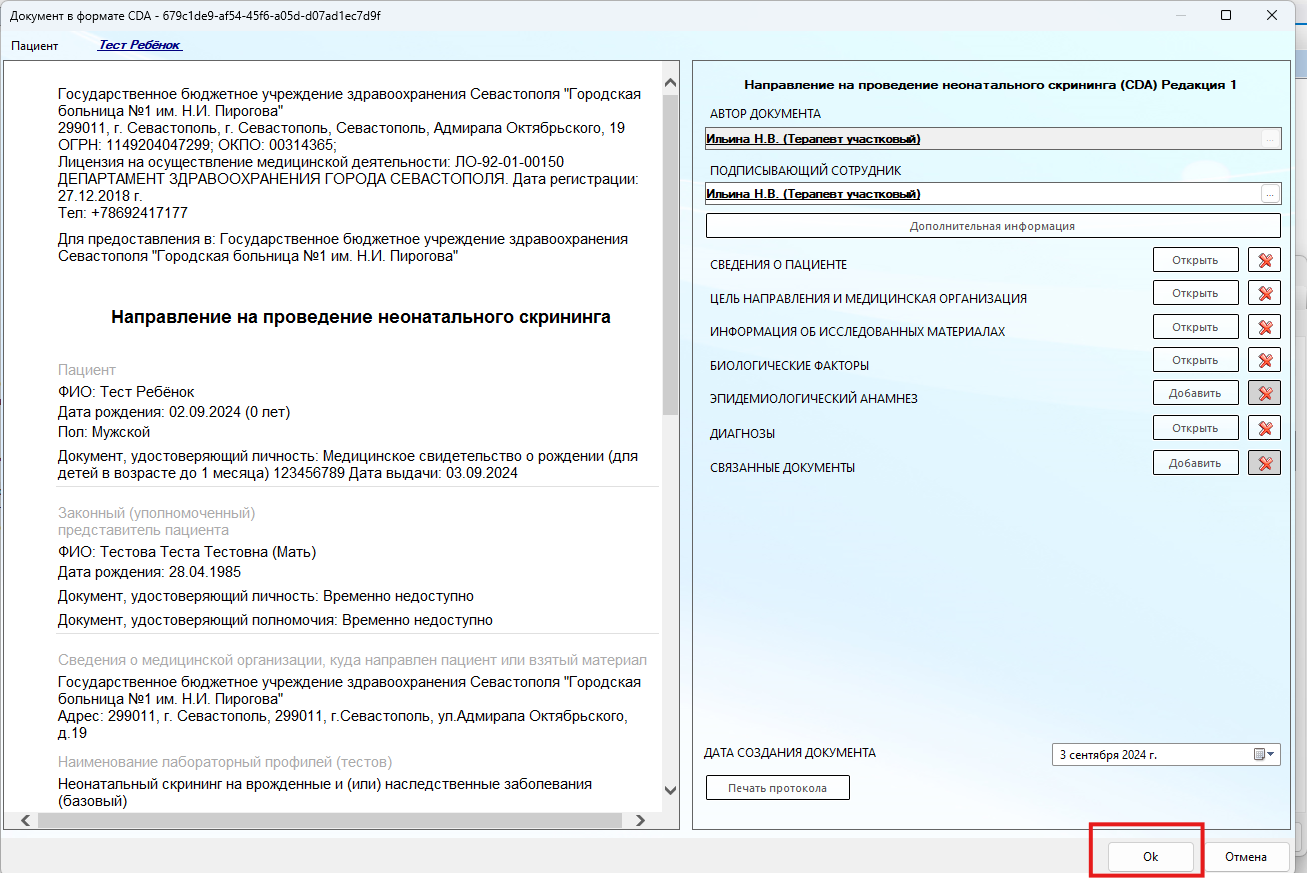The width and height of the screenshot is (1307, 878).
Task: Open Цель направления и медицинская организация
Action: pos(1195,293)
